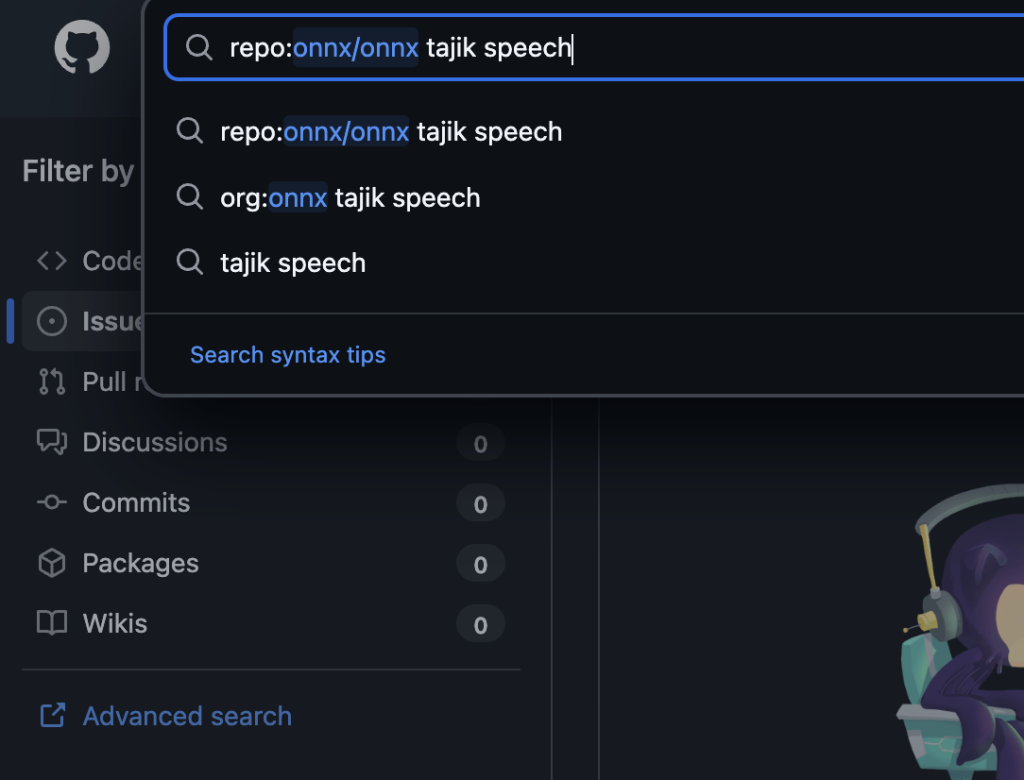The width and height of the screenshot is (1024, 780).
Task: Click the Code filter brackets icon
Action: 52,261
